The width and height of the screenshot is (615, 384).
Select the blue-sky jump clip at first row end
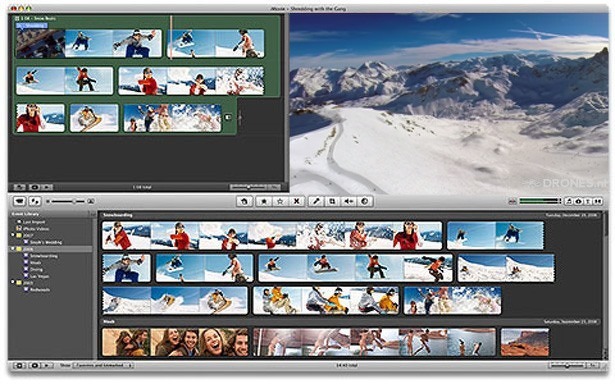(x=495, y=236)
